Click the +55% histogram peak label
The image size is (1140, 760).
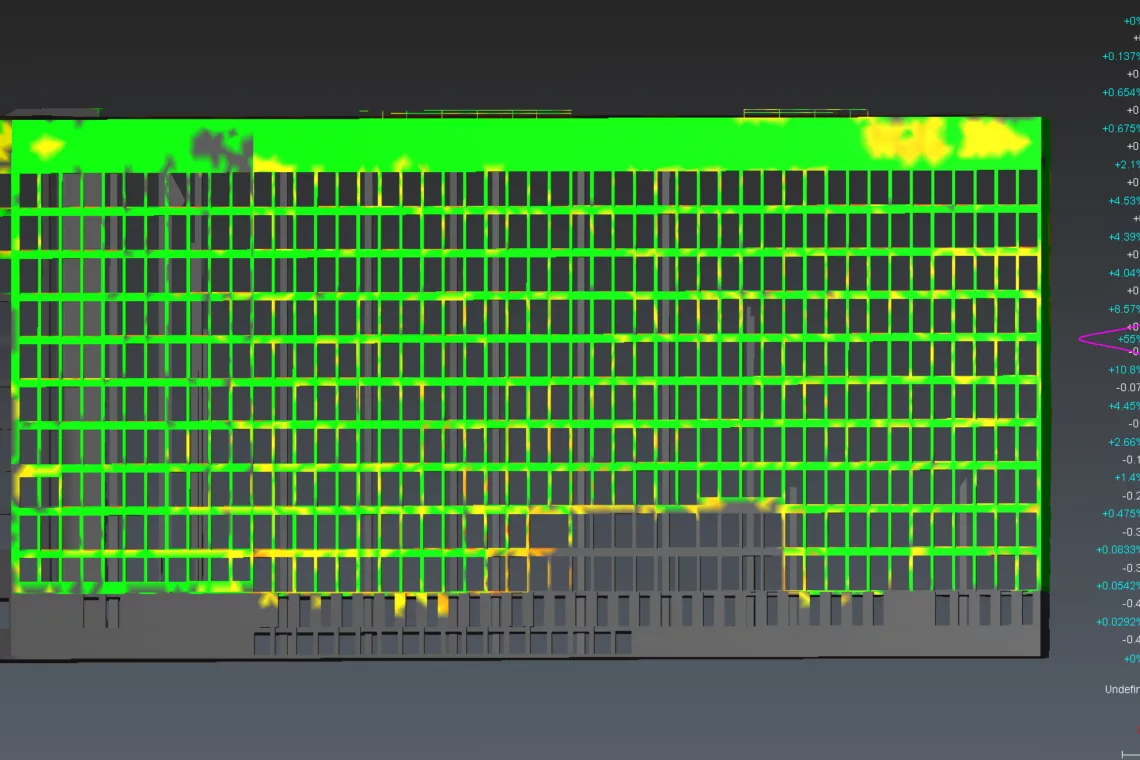point(1129,339)
